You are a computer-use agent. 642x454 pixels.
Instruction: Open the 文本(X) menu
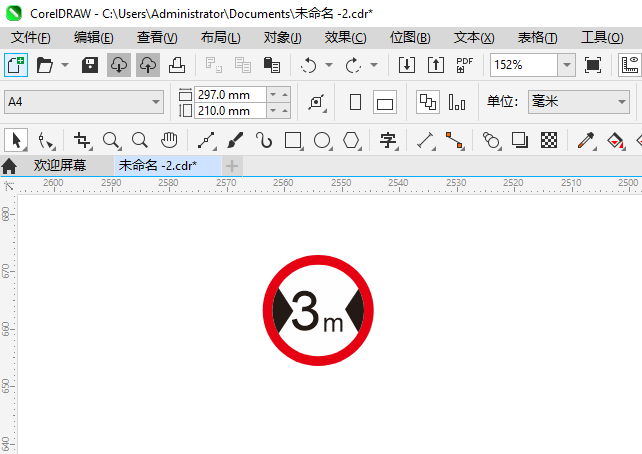[474, 38]
